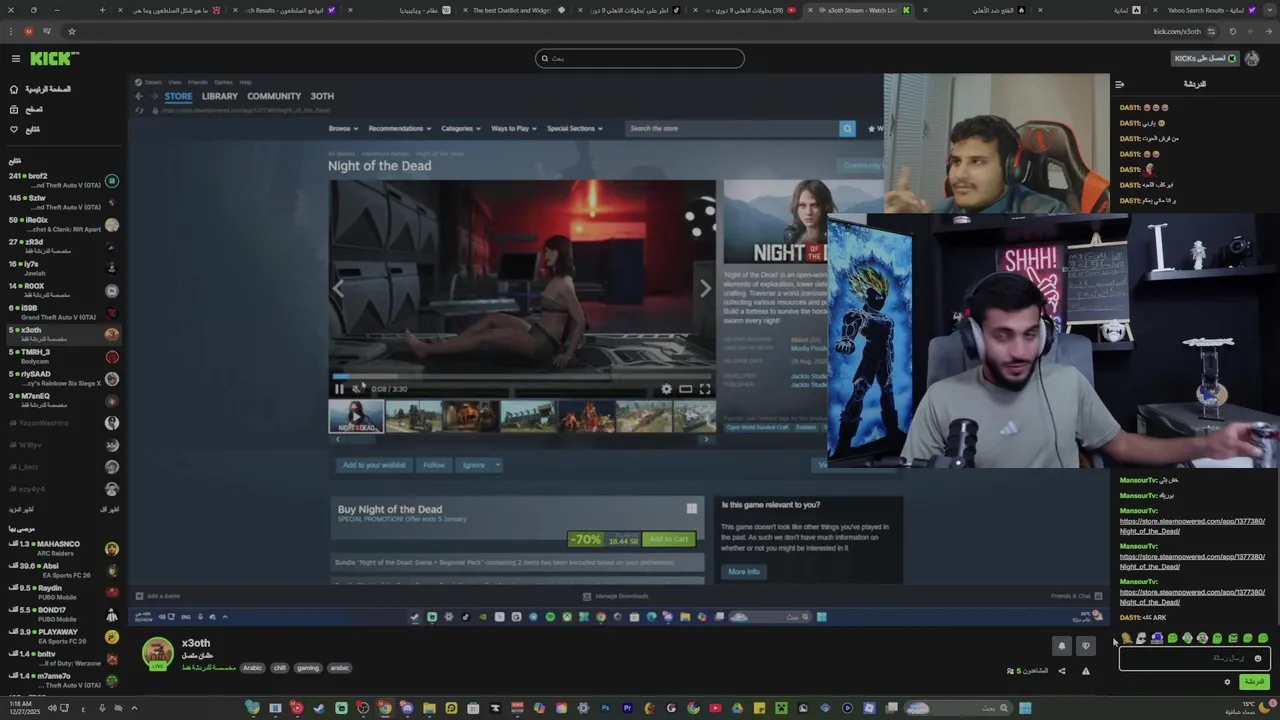1280x720 pixels.
Task: Open zR3d channel in sidebar
Action: point(63,247)
